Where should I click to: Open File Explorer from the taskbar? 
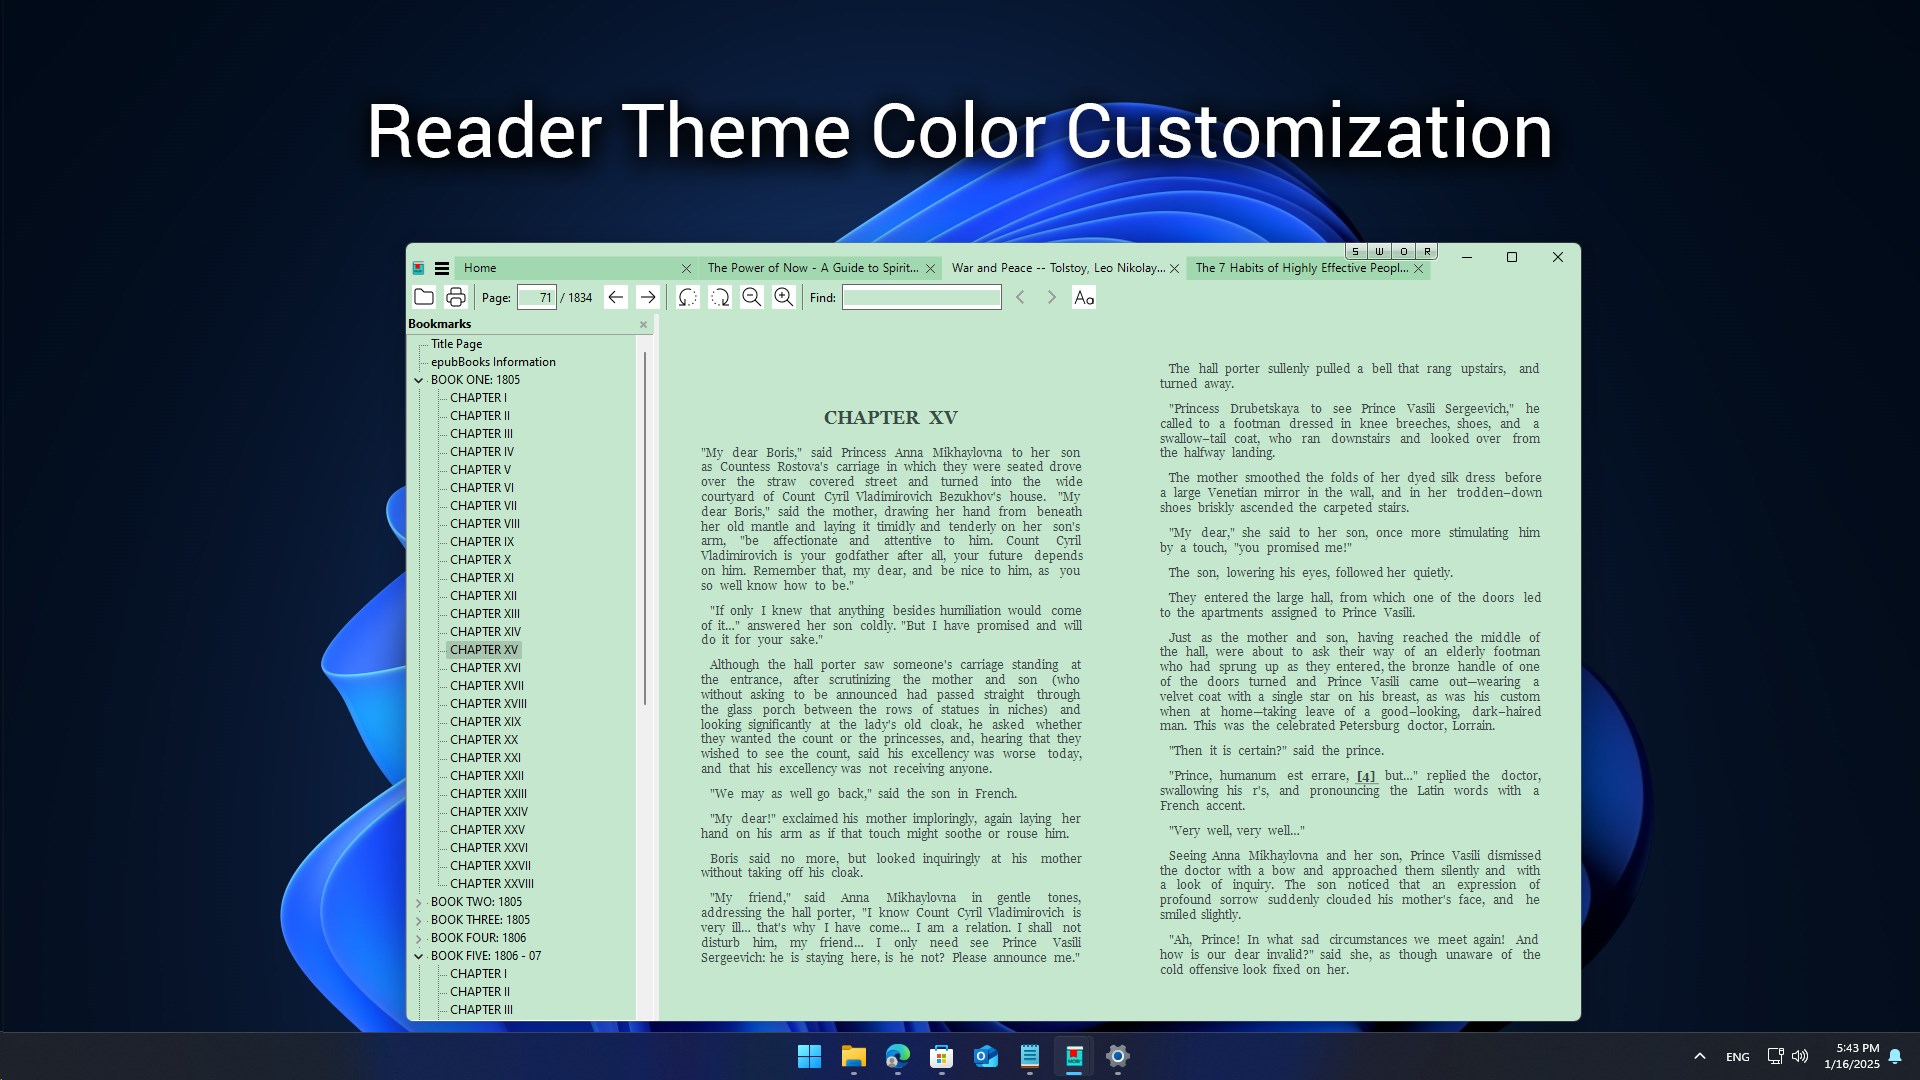tap(853, 1056)
